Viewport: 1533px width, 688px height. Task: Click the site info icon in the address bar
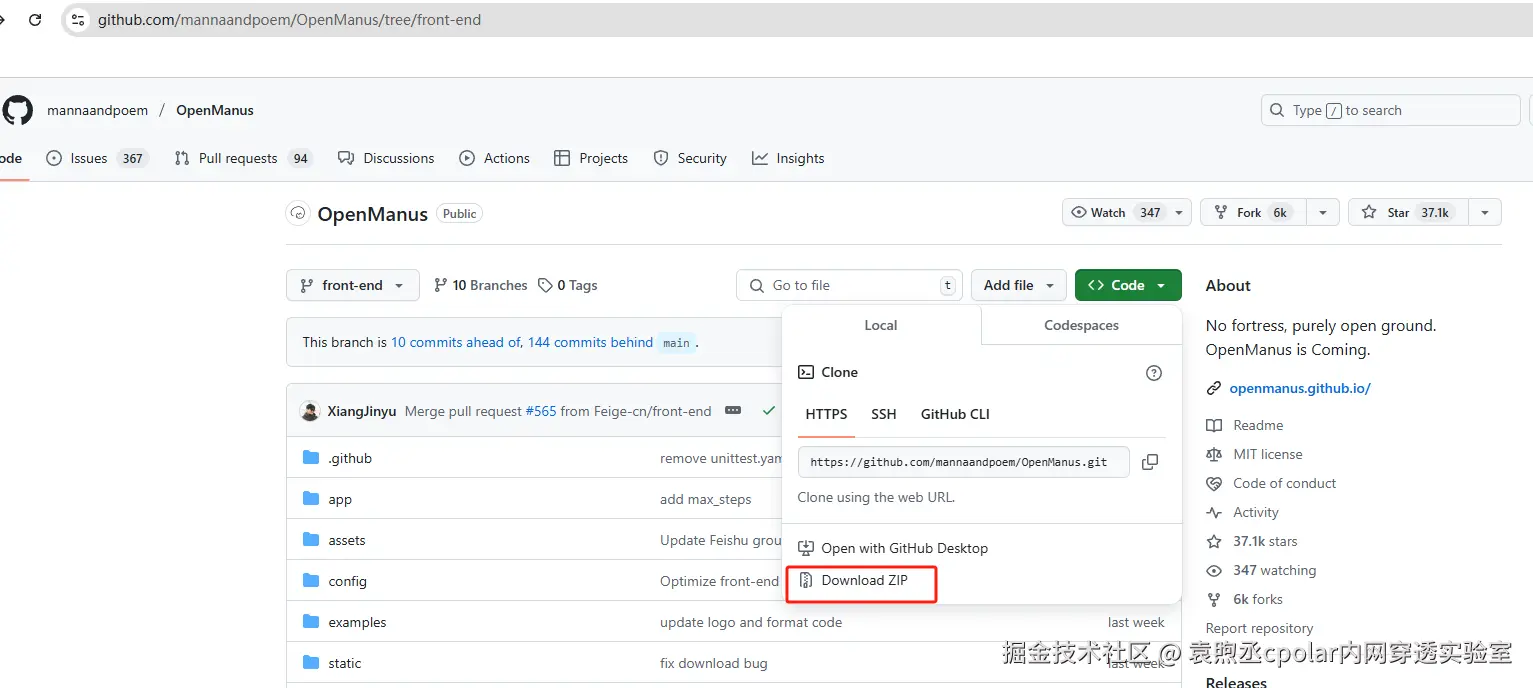78,20
